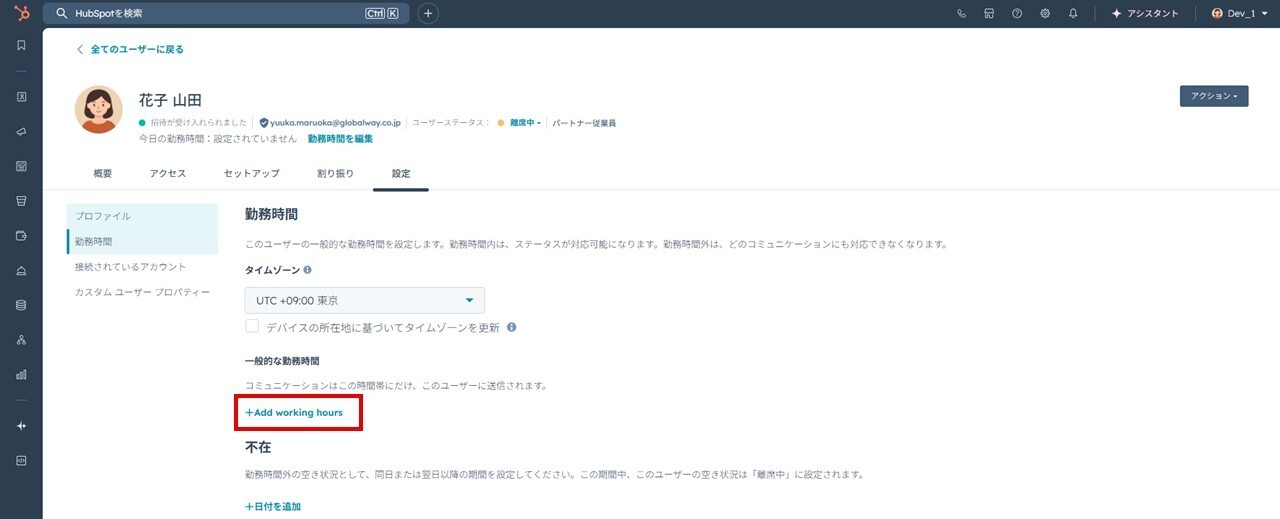
Task: Switch to the セットアップ tab
Action: pyautogui.click(x=252, y=173)
